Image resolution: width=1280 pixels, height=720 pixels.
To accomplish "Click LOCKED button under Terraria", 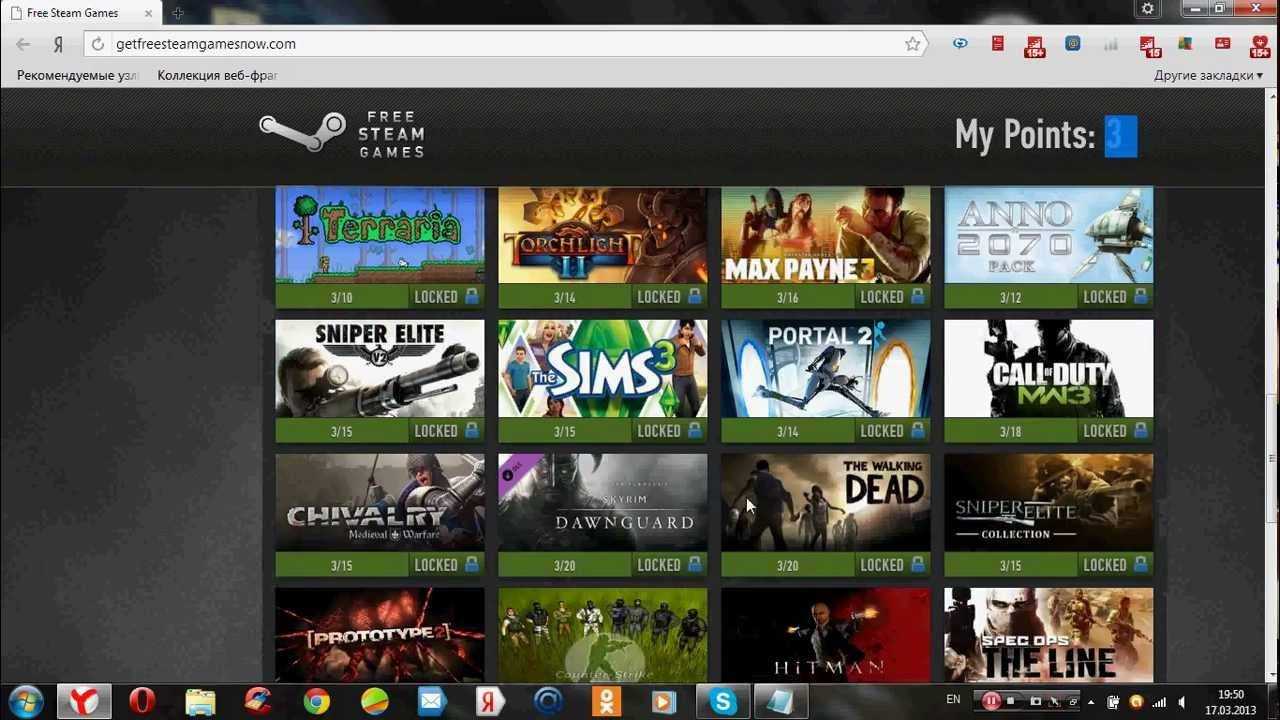I will pos(447,296).
